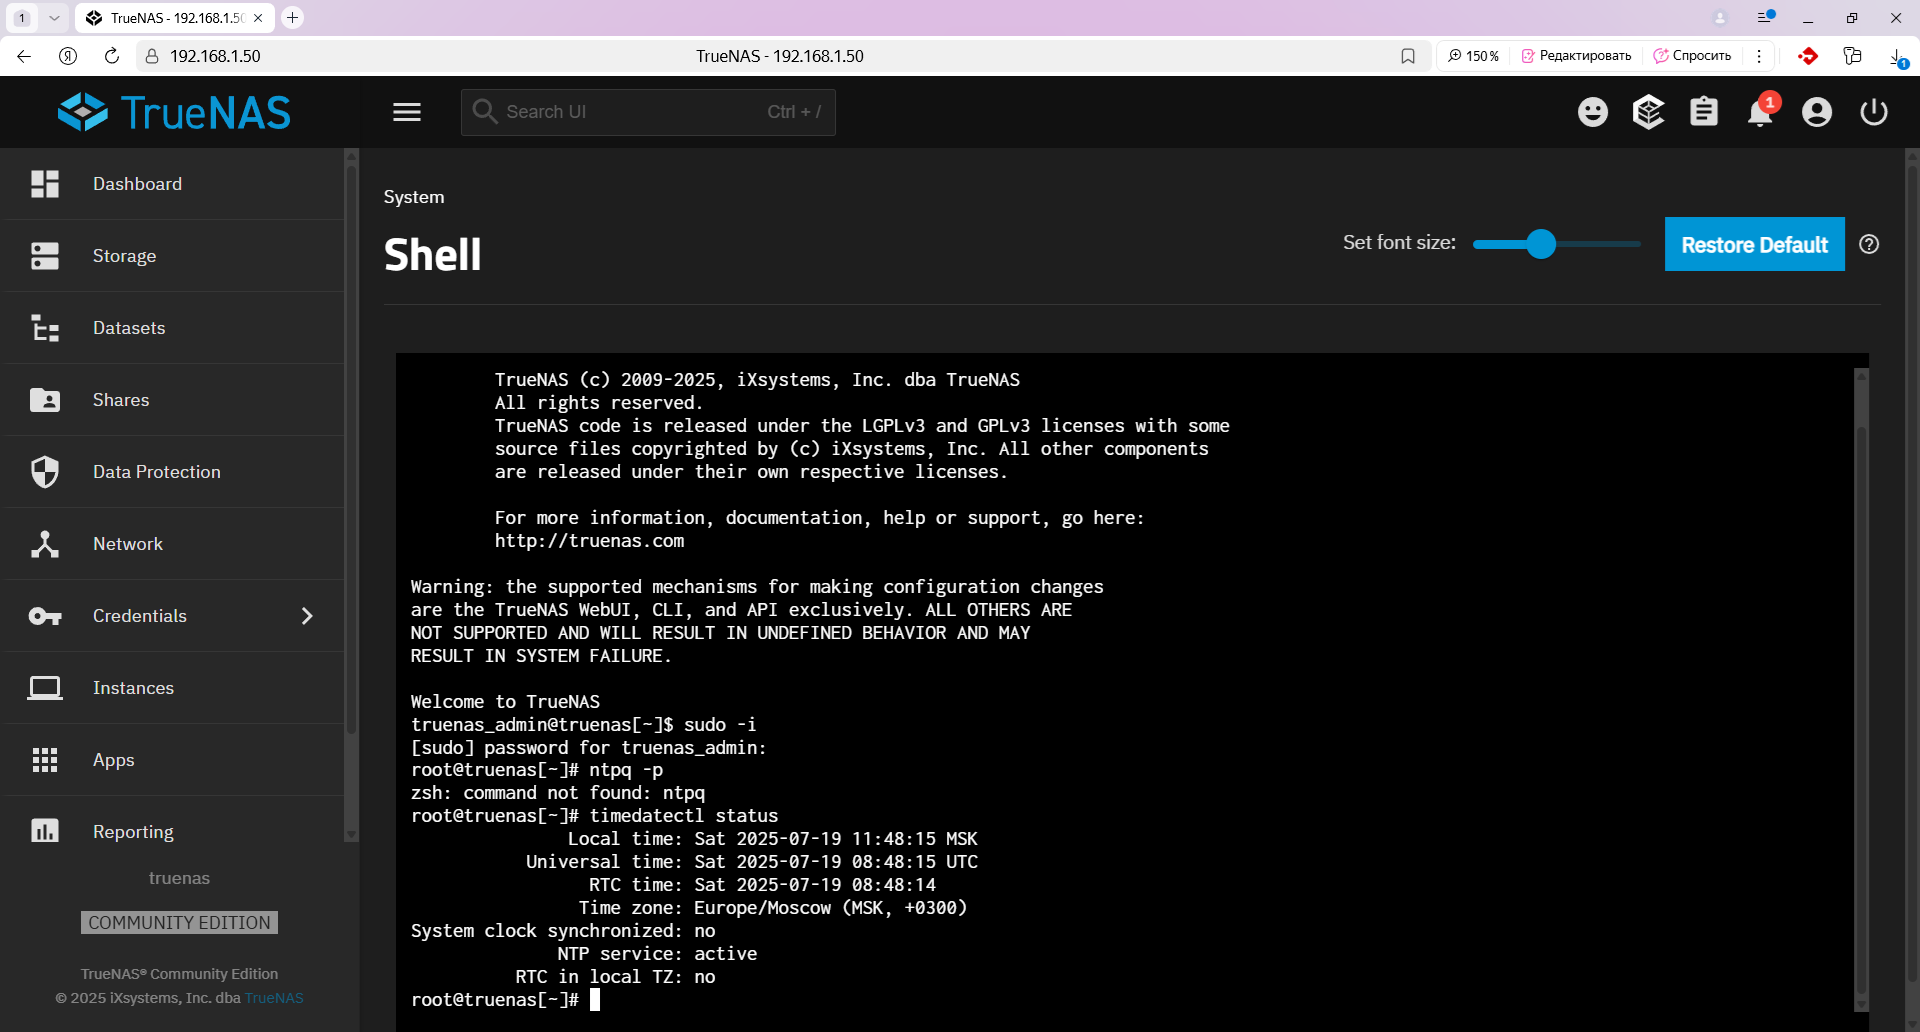Open Instances menu item
Viewport: 1920px width, 1032px height.
click(174, 688)
